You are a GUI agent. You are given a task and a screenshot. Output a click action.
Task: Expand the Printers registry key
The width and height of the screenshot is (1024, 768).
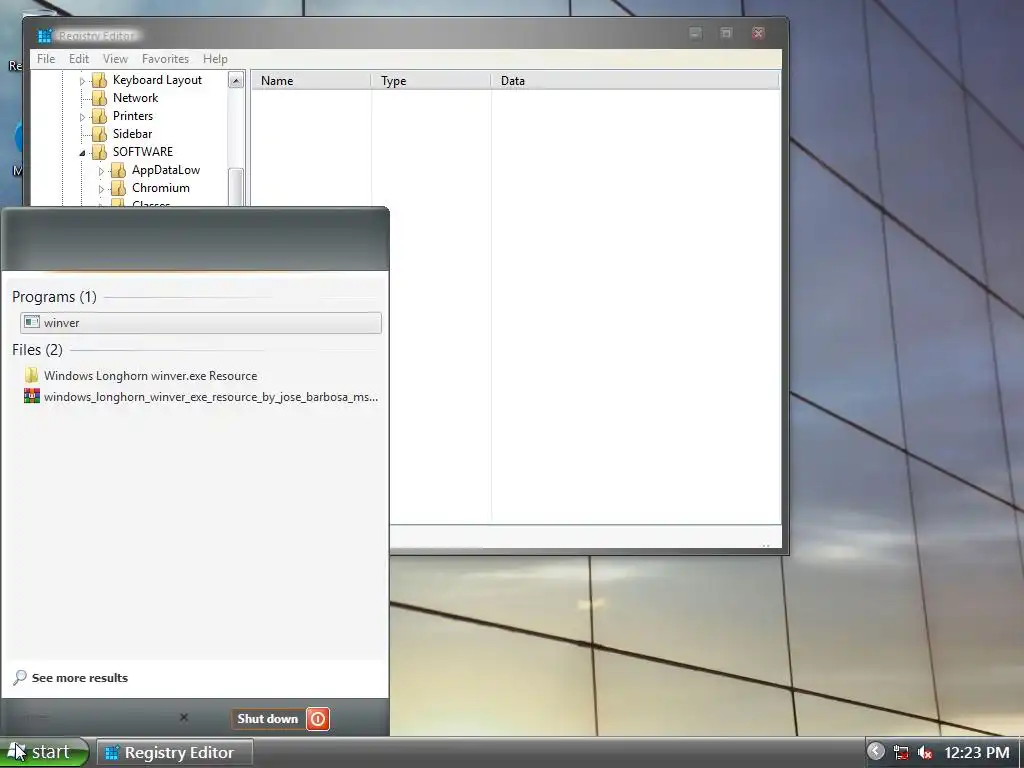(82, 117)
